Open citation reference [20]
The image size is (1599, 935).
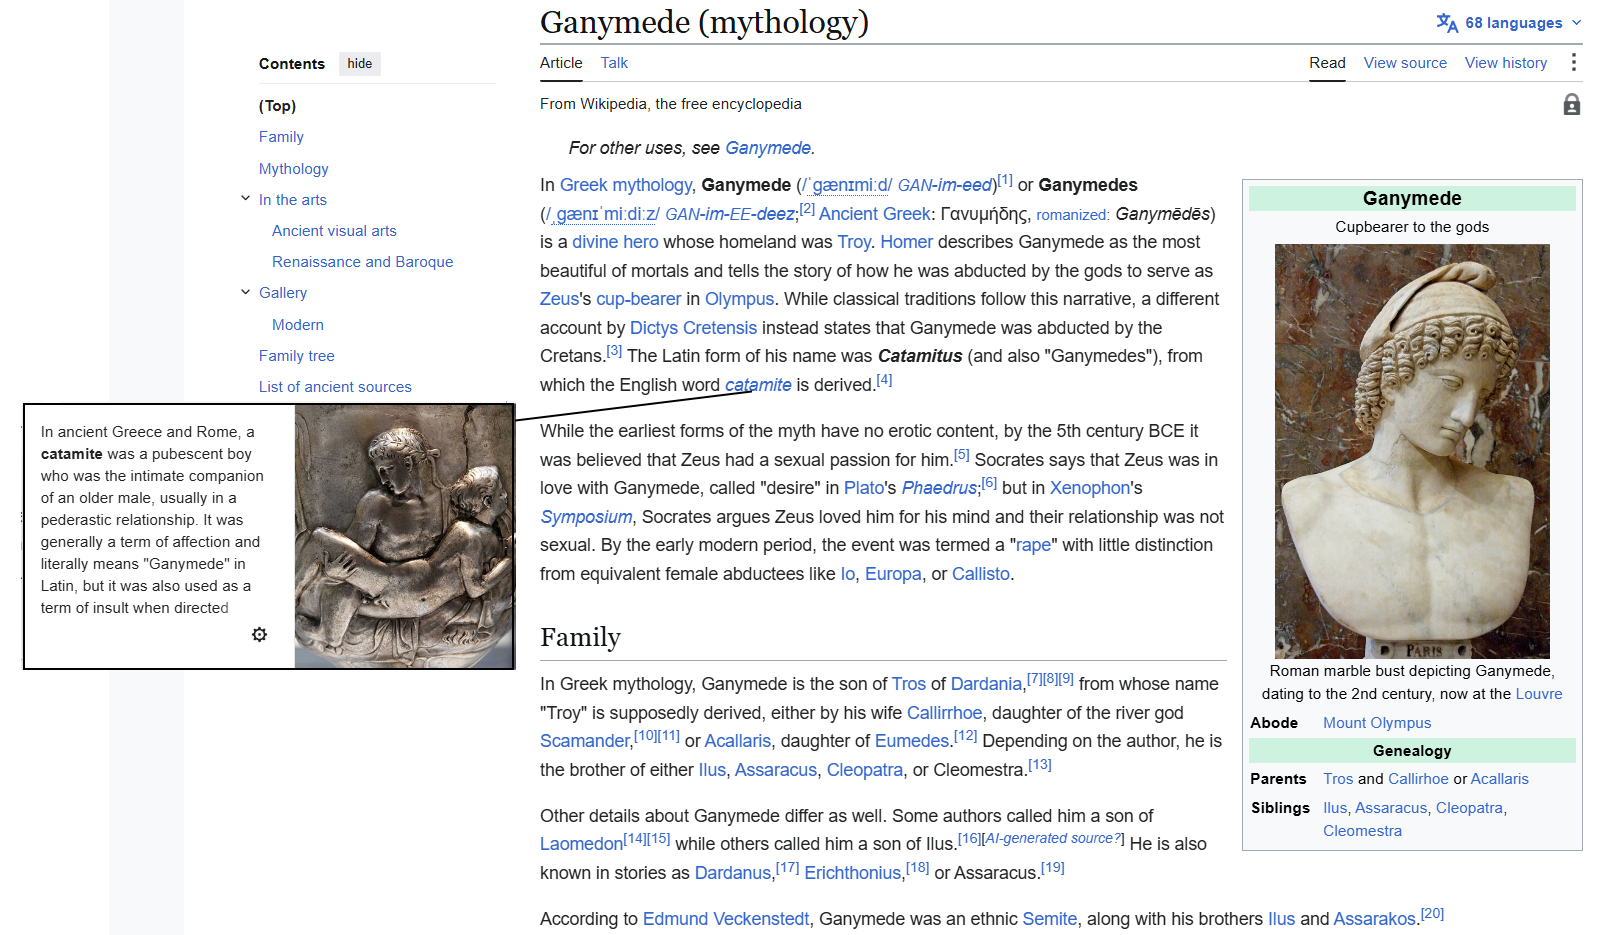pos(1432,914)
